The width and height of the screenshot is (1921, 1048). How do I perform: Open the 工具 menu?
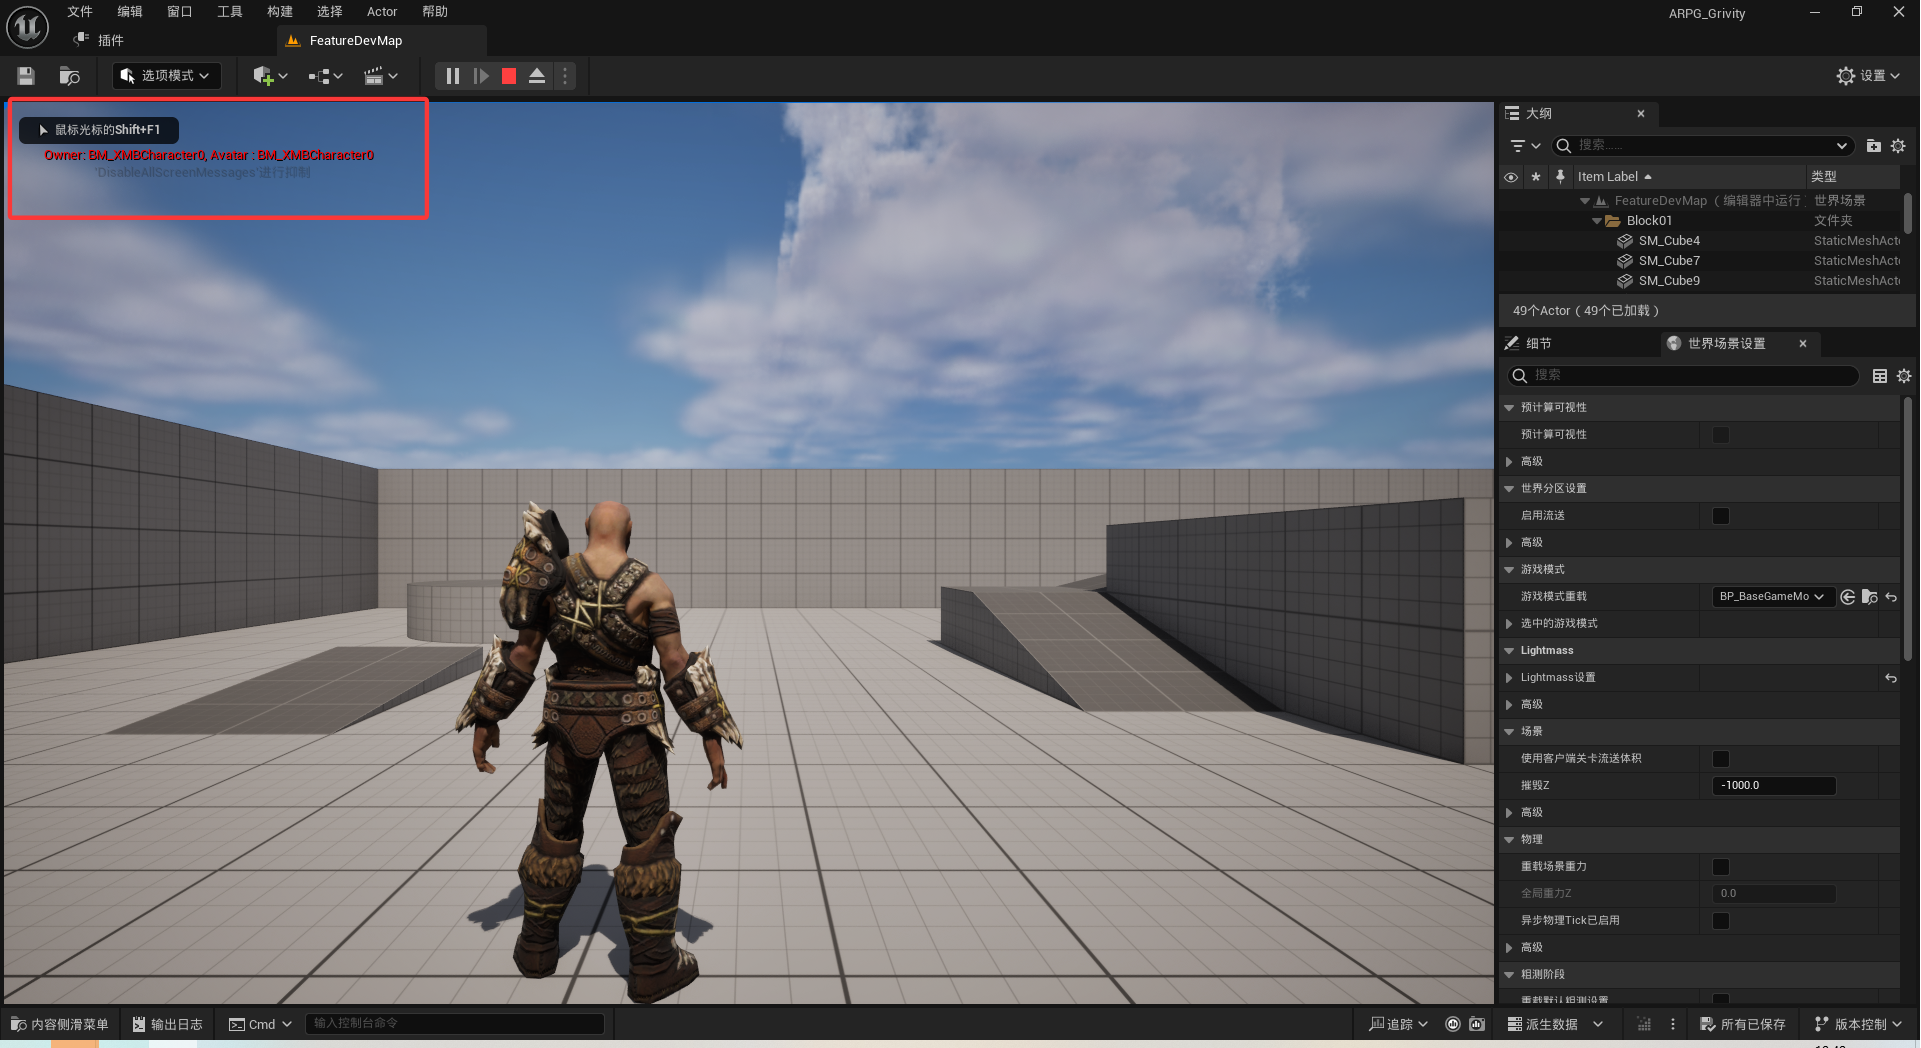pos(230,12)
